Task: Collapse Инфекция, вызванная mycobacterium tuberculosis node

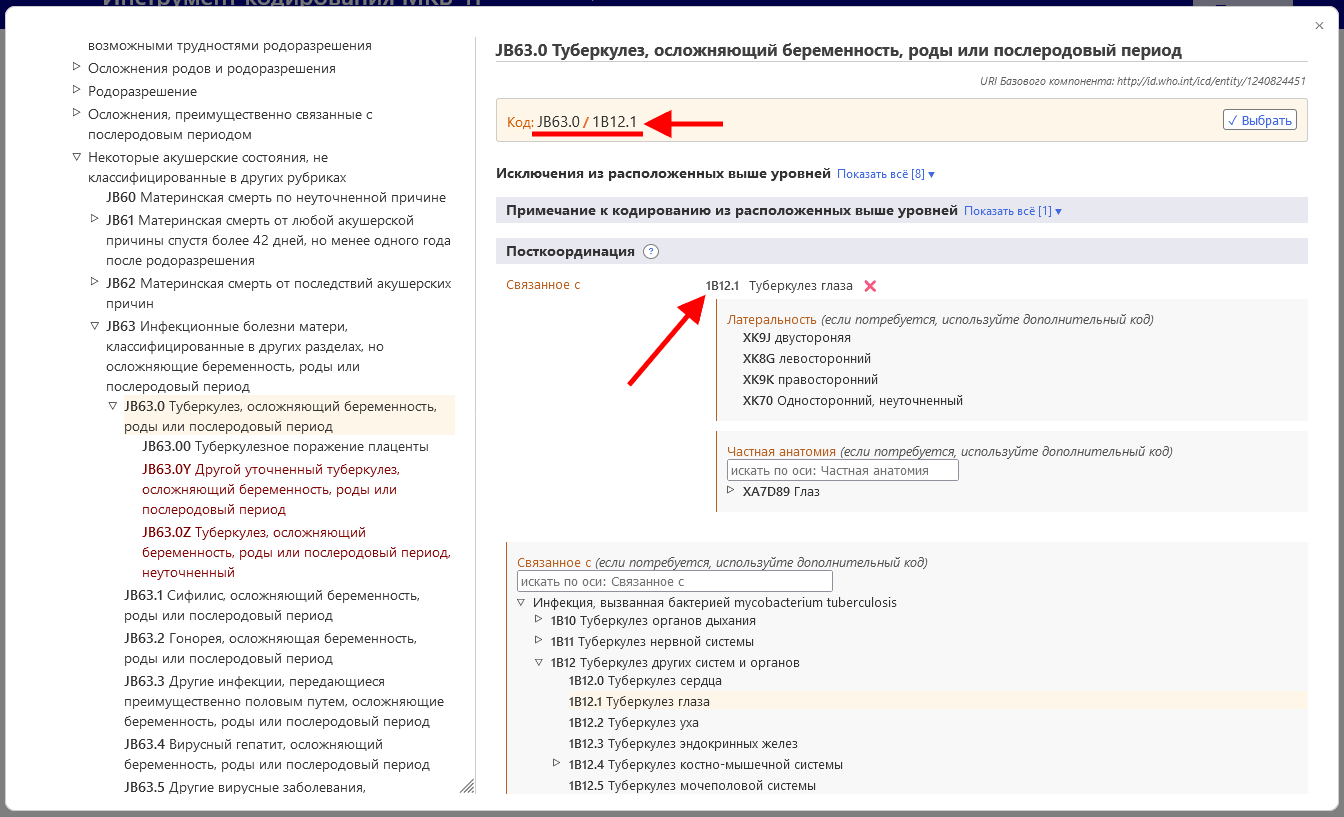Action: (x=521, y=602)
